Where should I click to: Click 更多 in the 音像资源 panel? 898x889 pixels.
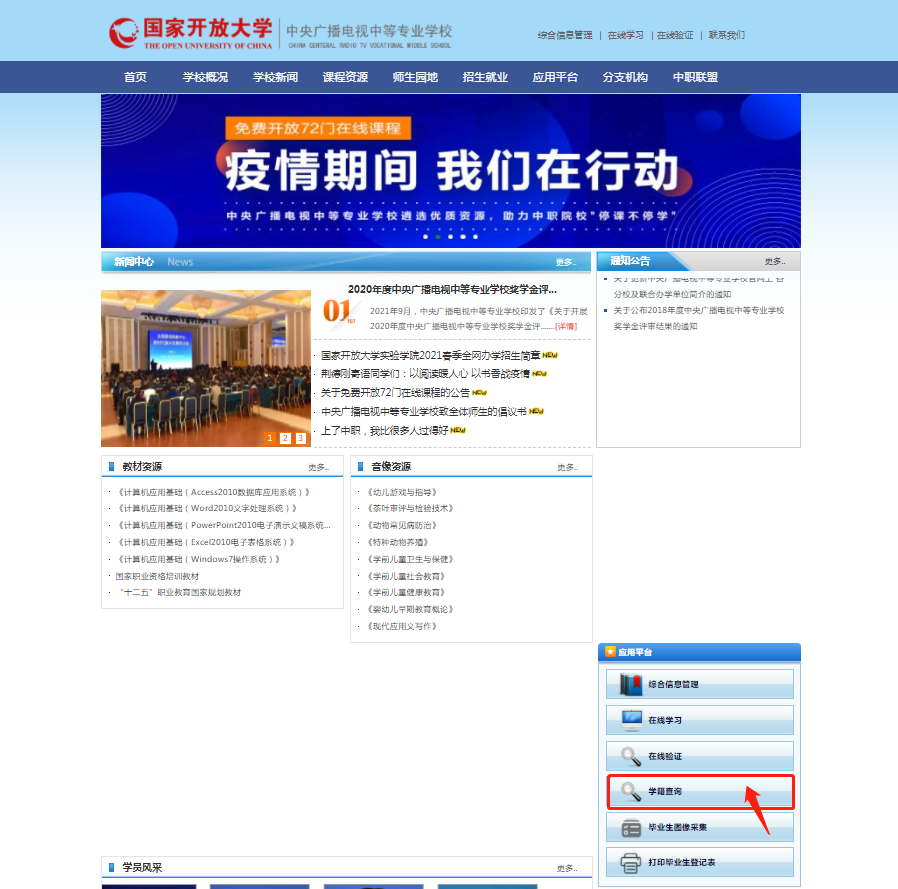tap(568, 467)
